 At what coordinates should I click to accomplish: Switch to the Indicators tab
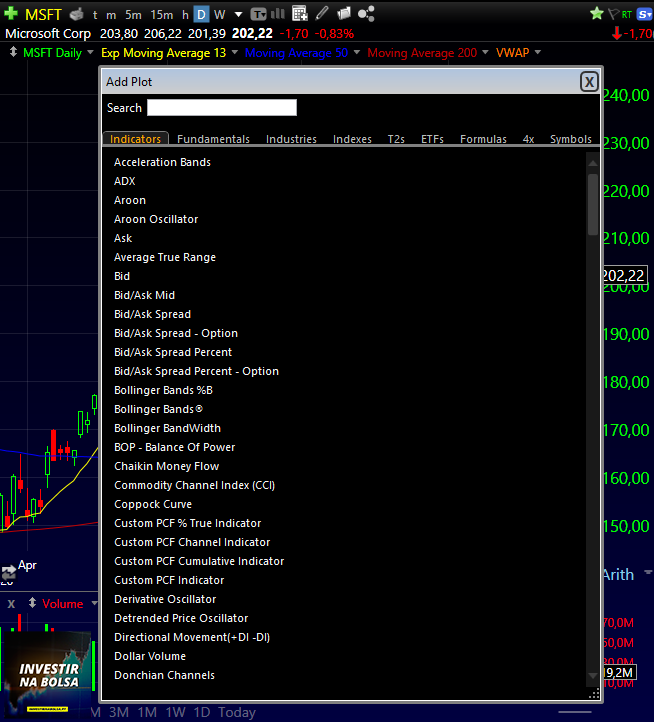click(x=135, y=139)
